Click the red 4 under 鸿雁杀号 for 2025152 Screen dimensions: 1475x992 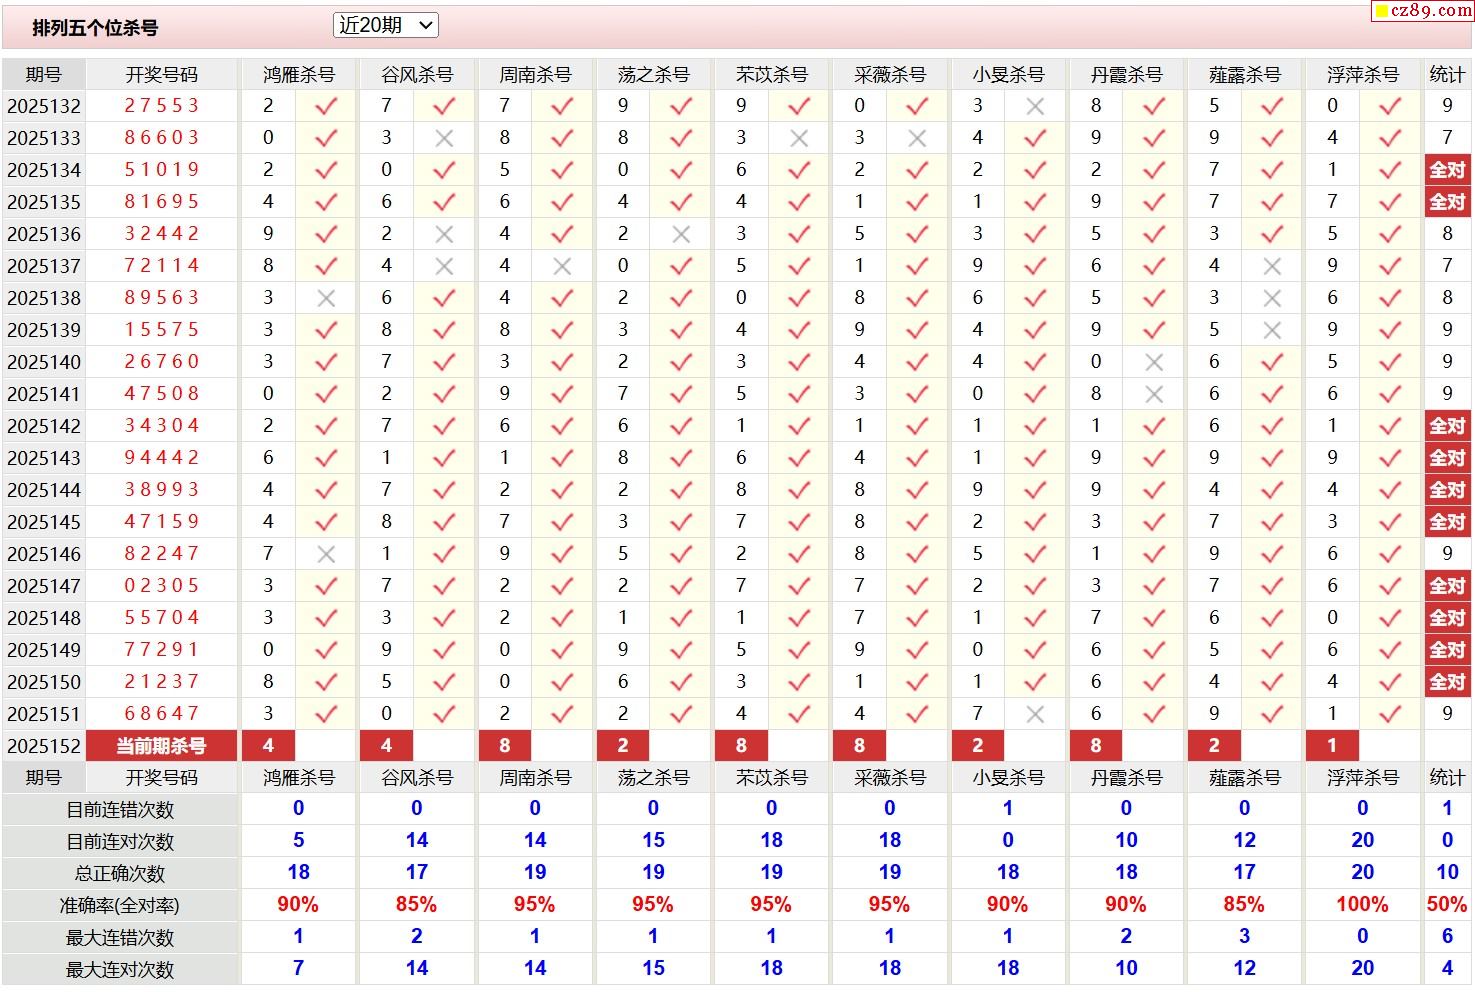coord(268,746)
